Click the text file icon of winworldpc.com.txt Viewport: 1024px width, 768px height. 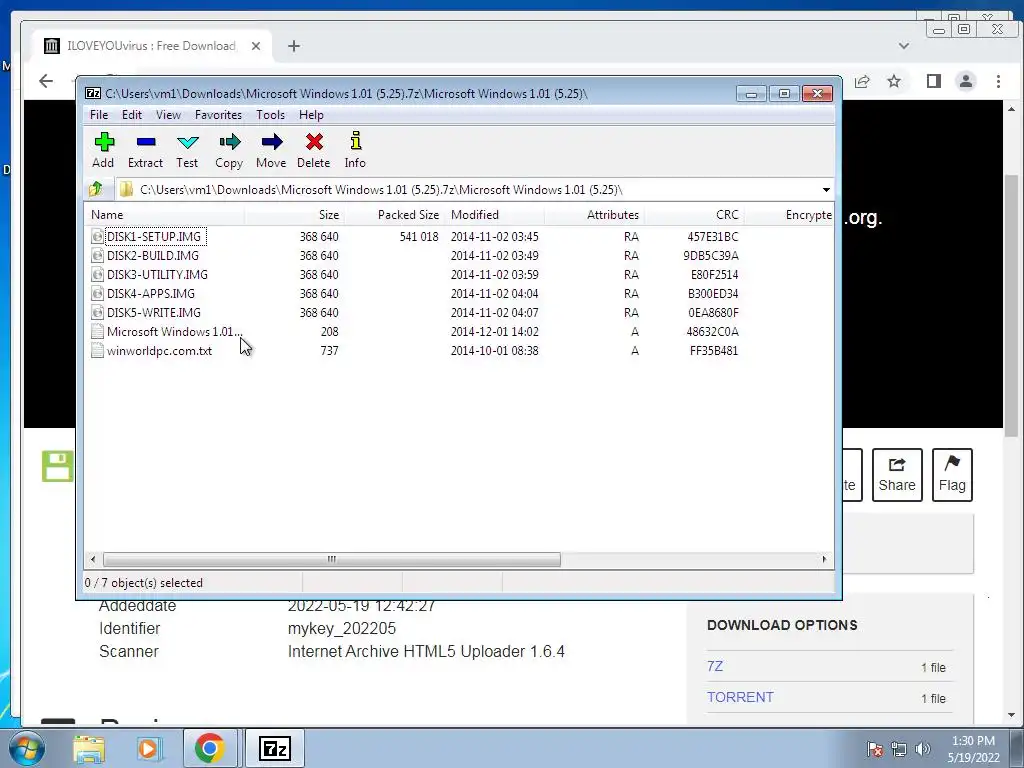[x=97, y=351]
